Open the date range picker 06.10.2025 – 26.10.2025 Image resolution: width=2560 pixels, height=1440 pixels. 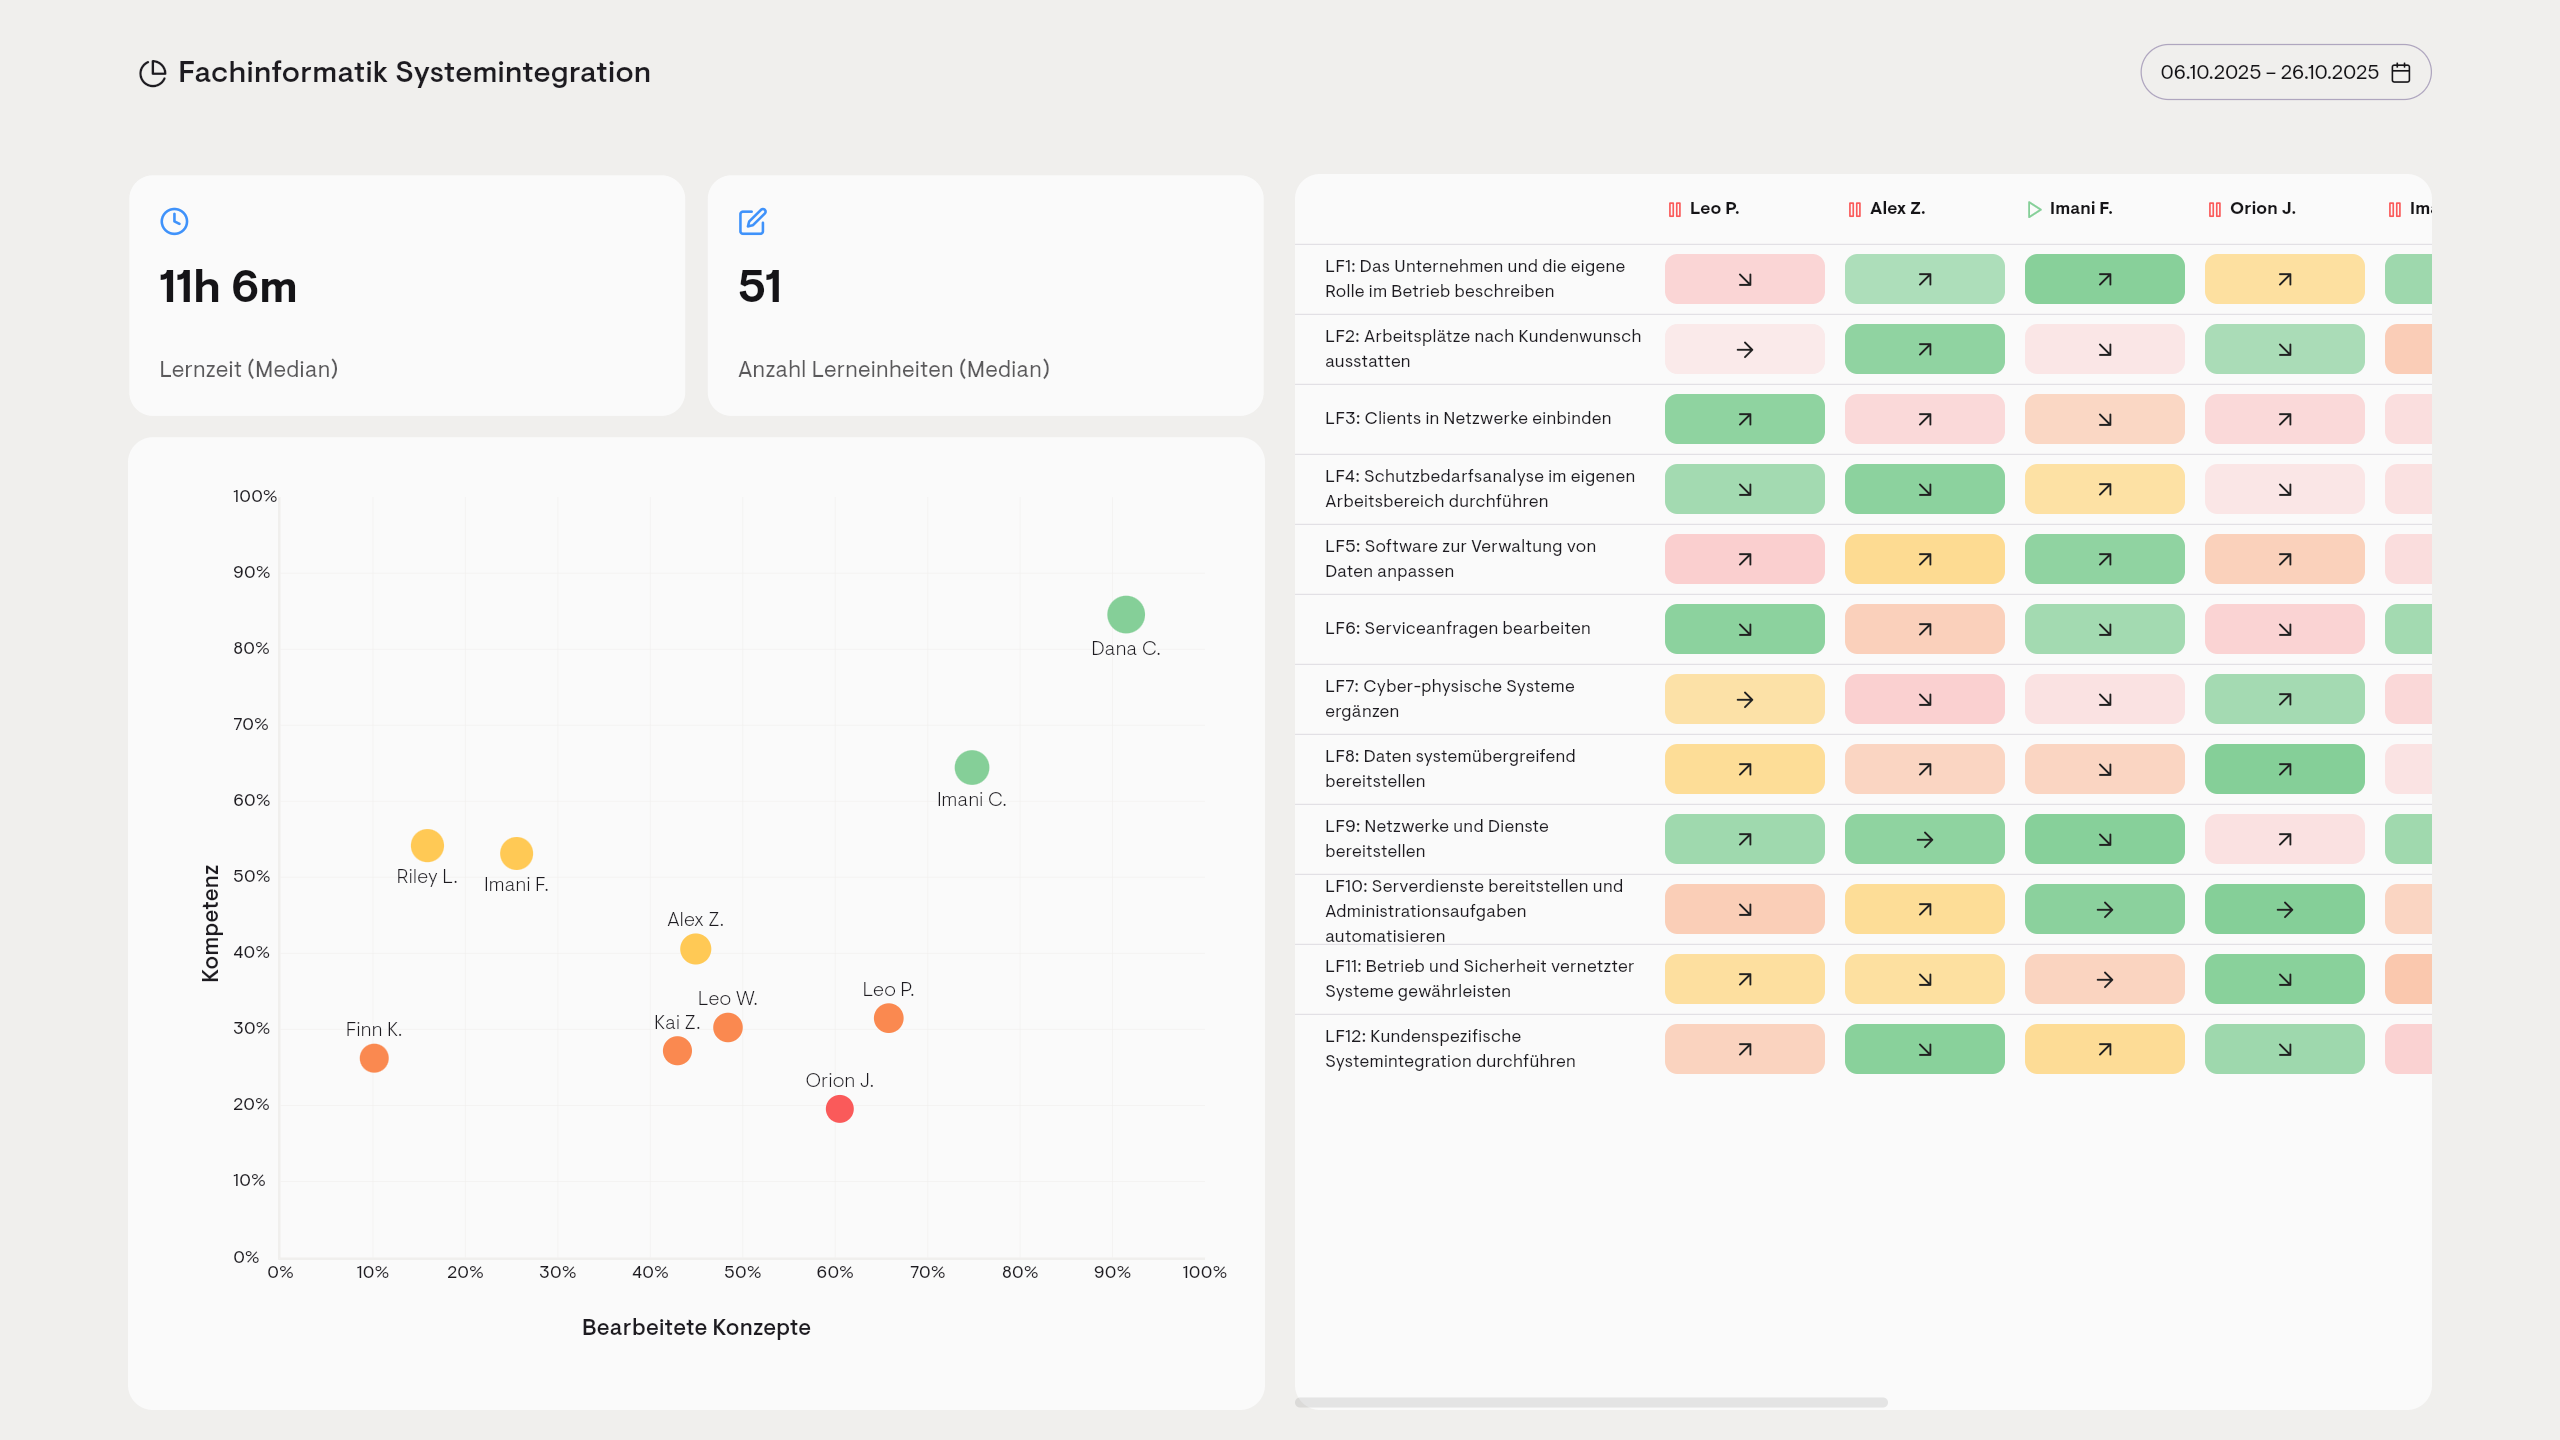click(x=2270, y=71)
